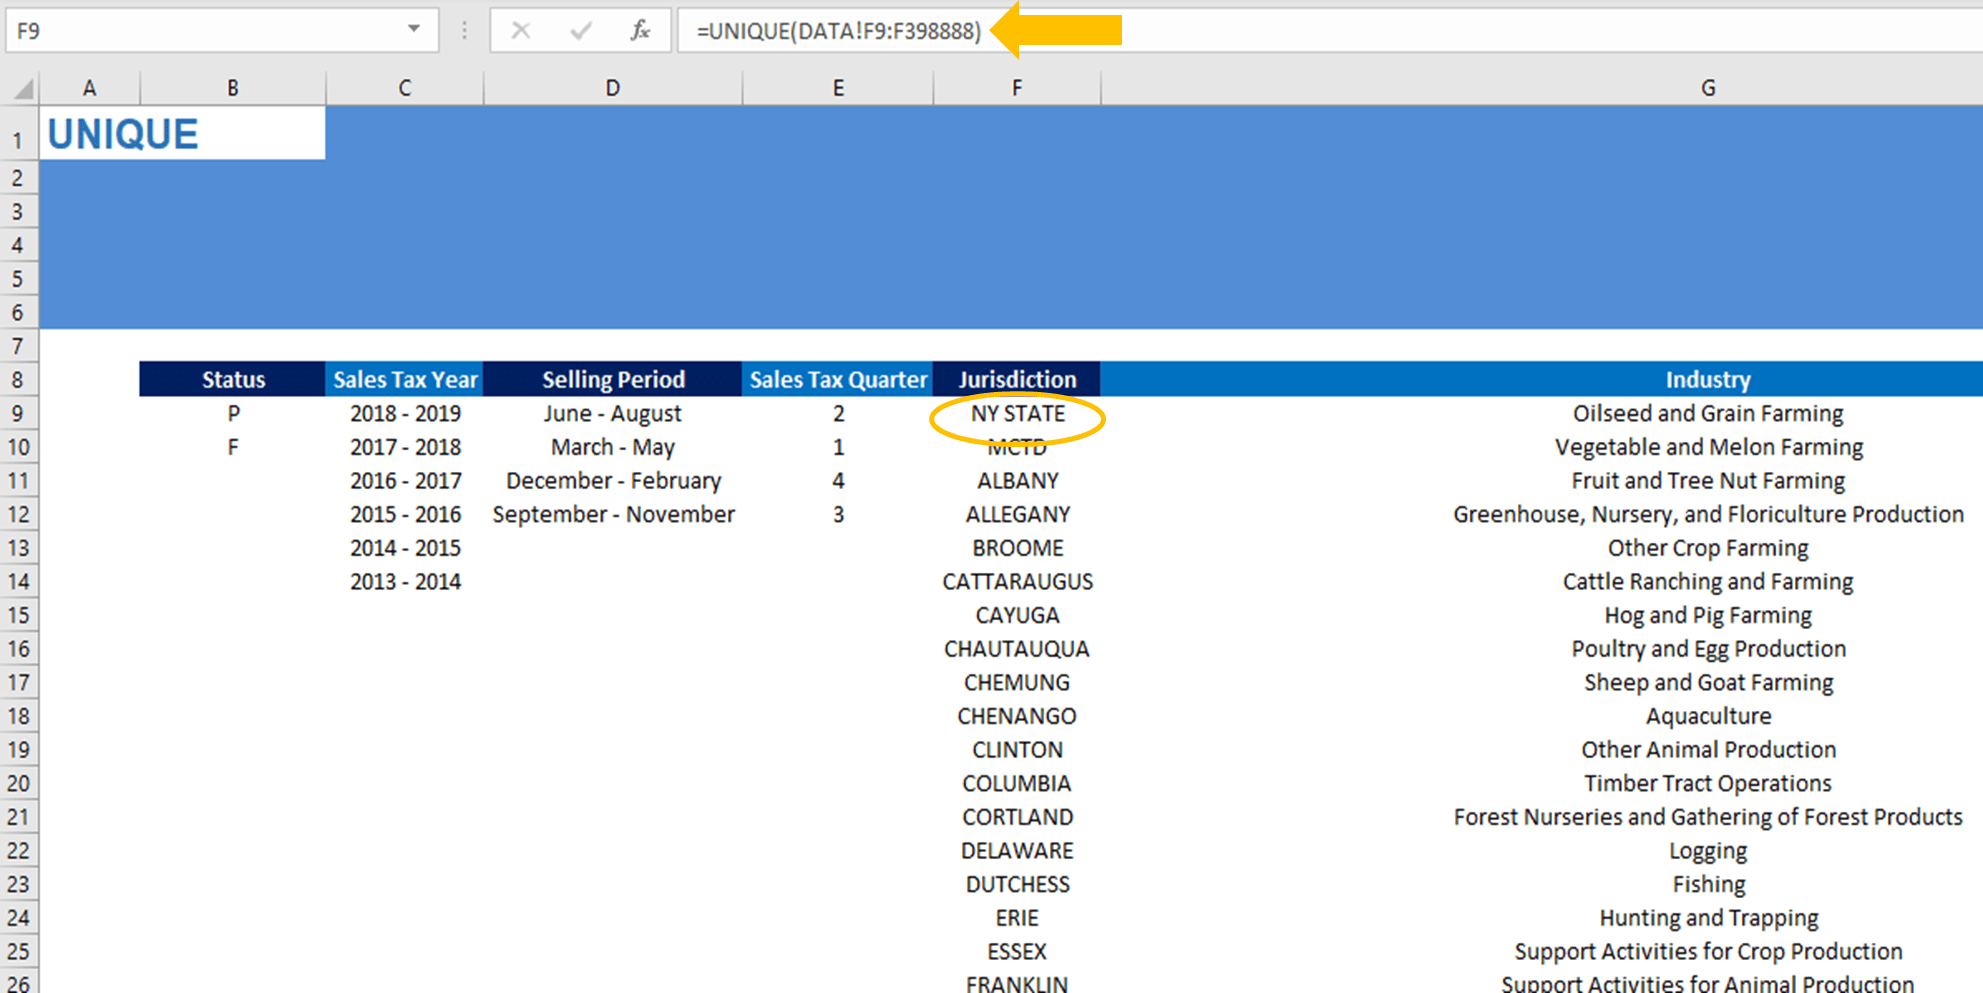Select the June - August selling period cell
Viewport: 1983px width, 993px height.
pos(612,413)
